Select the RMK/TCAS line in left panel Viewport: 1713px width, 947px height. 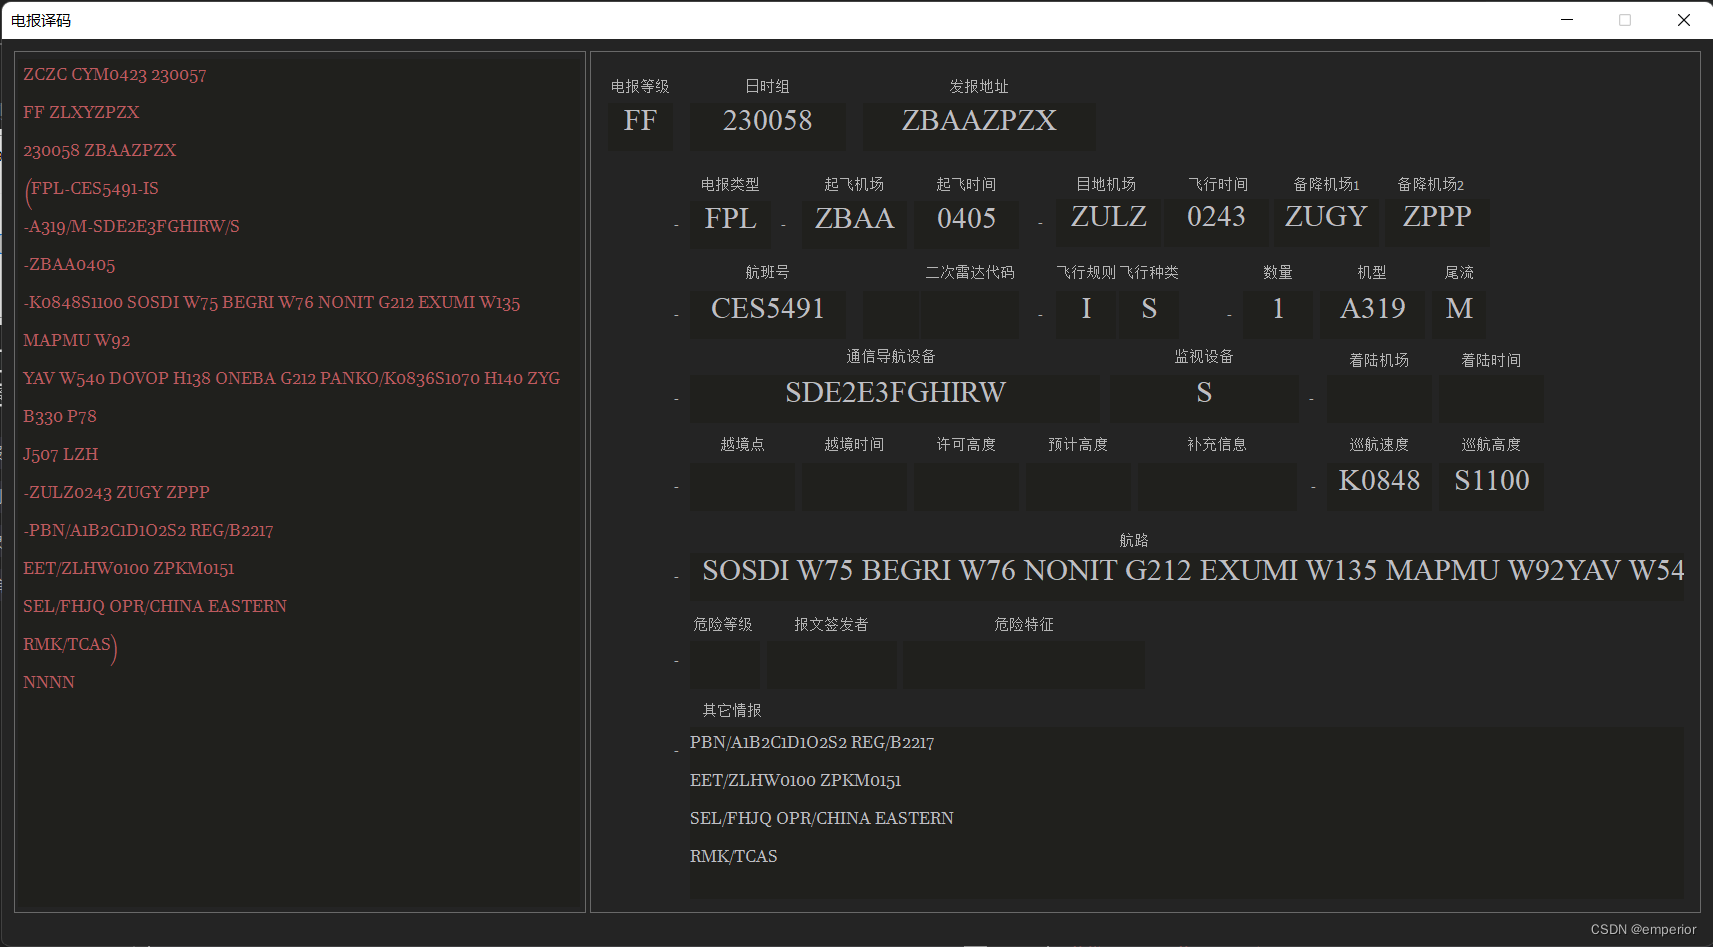[x=67, y=644]
